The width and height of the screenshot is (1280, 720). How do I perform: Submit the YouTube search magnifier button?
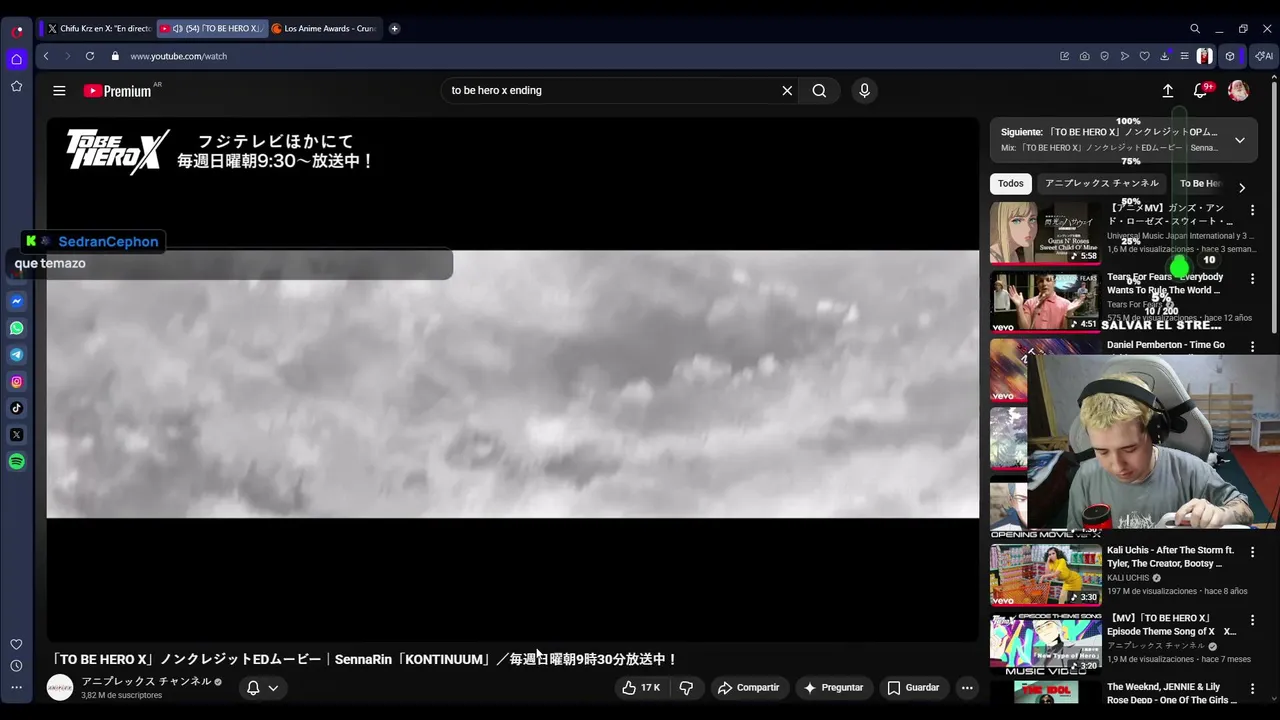[819, 90]
